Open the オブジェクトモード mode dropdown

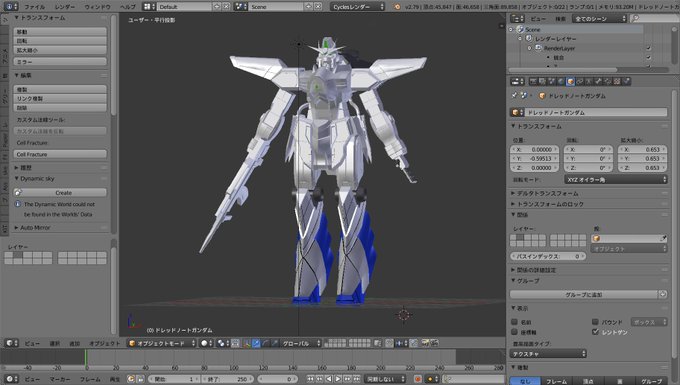pos(162,343)
